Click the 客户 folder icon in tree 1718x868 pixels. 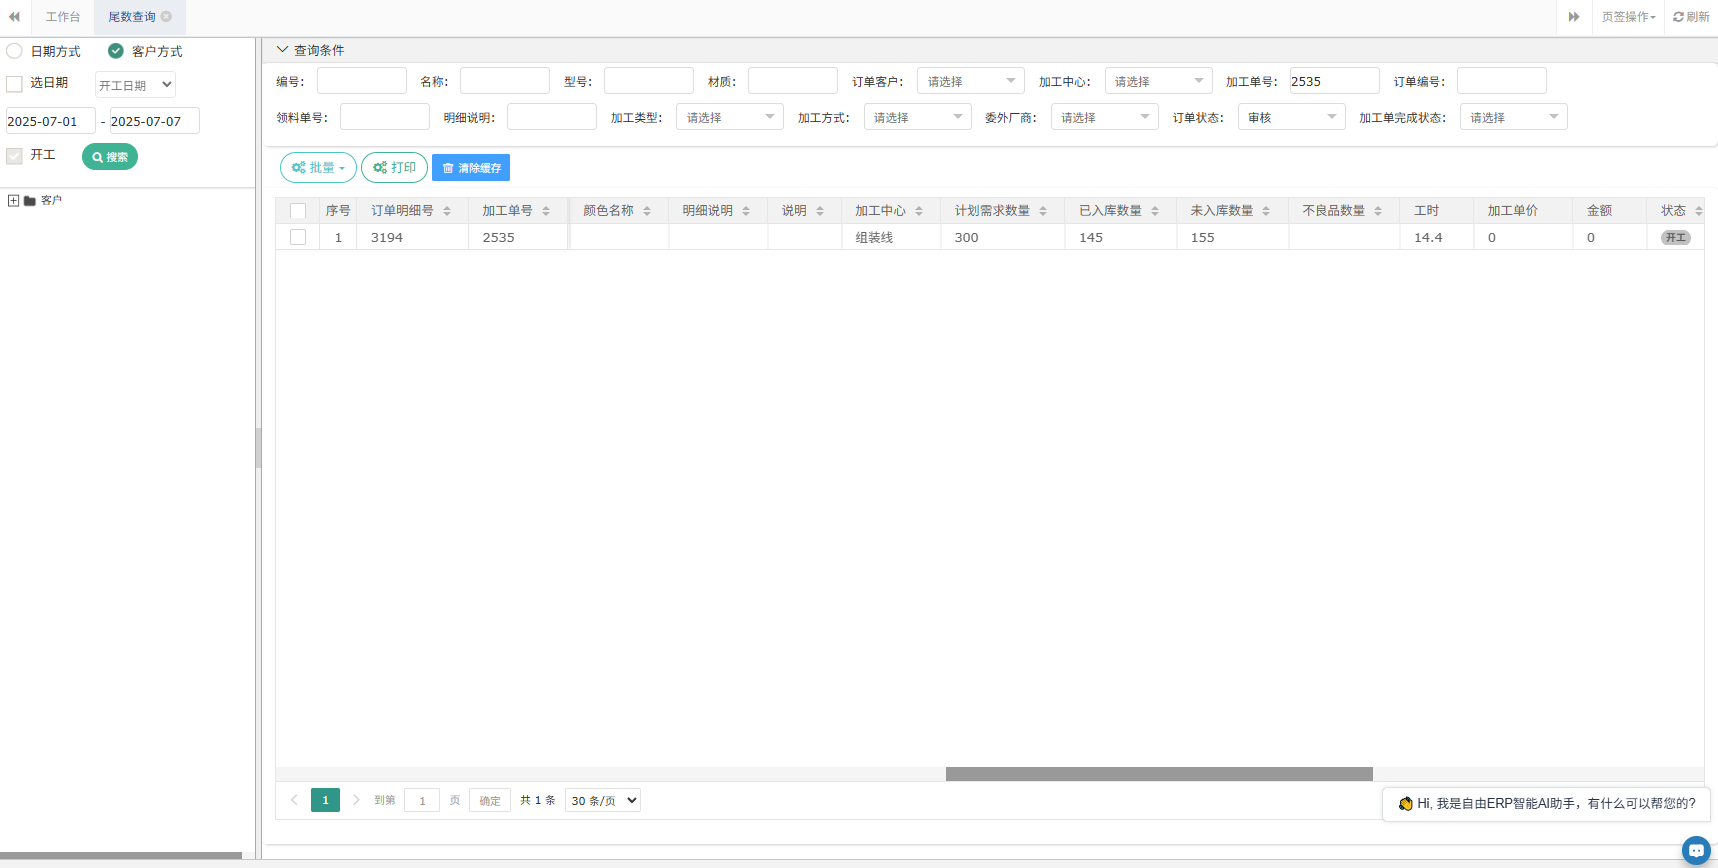coord(30,201)
